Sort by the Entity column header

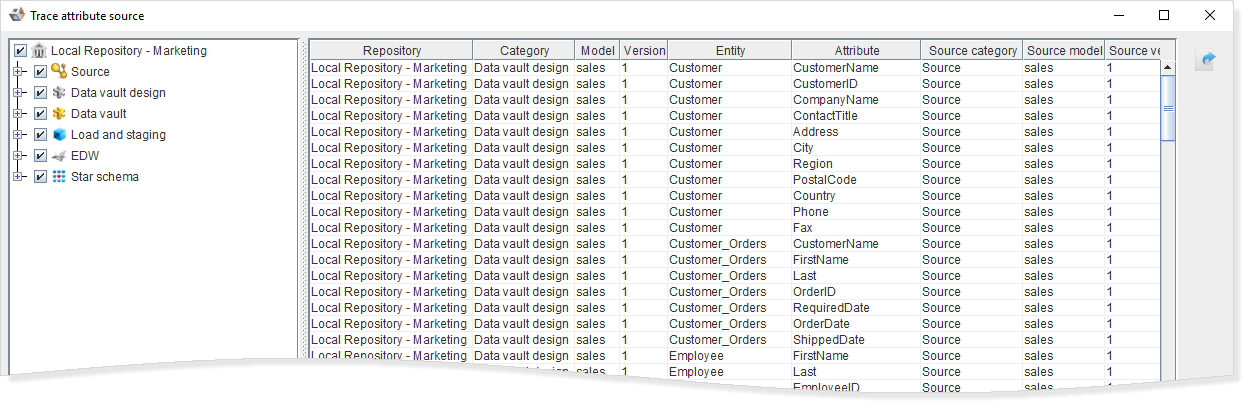(729, 51)
